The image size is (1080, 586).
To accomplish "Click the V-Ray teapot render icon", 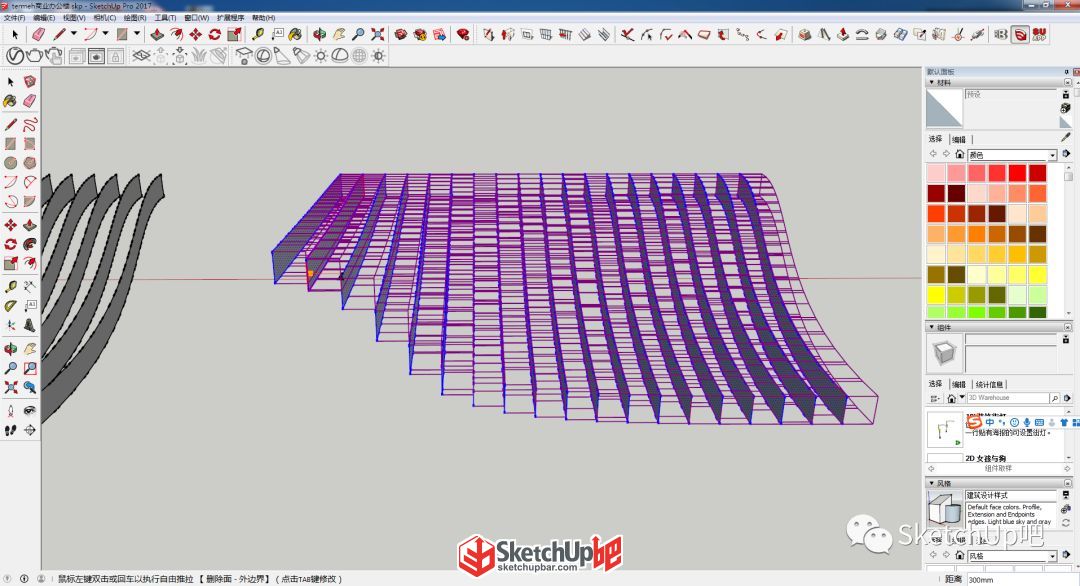I will [34, 56].
